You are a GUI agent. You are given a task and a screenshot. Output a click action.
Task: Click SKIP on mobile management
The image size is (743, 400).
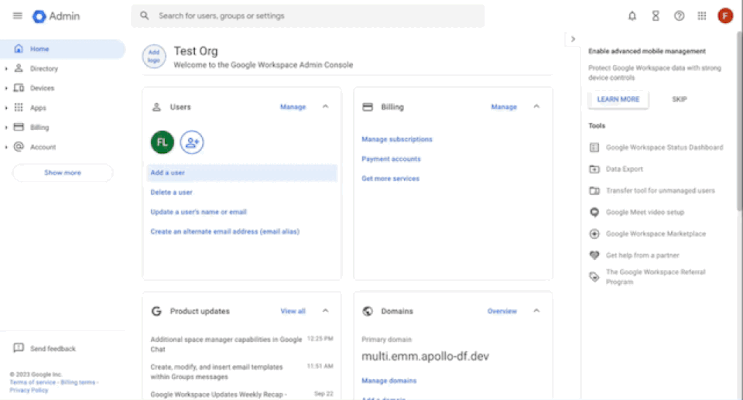click(679, 99)
